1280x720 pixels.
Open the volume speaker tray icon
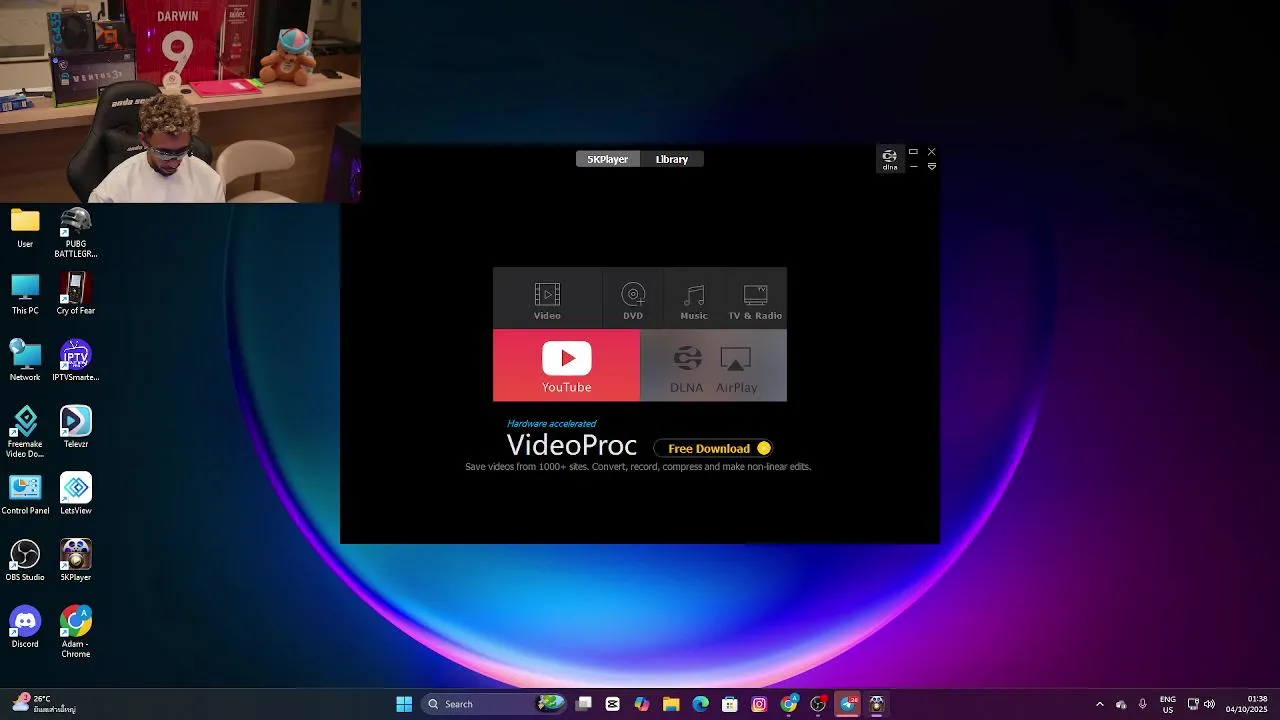point(1210,704)
